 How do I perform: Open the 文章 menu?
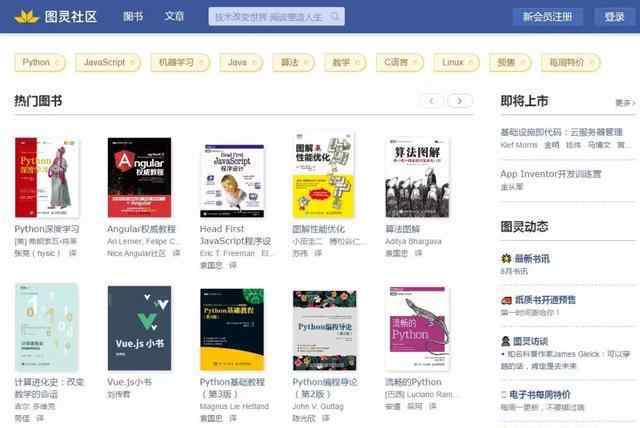174,16
